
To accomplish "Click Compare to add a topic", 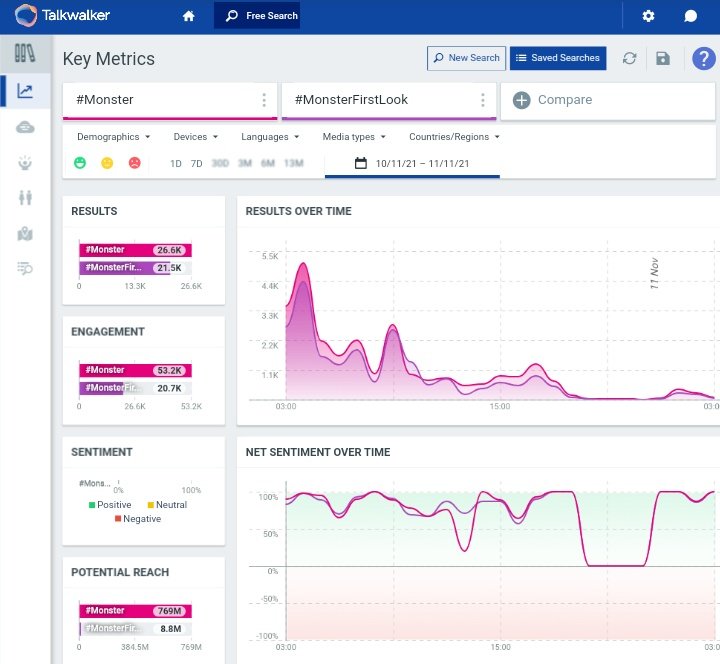I will (x=607, y=100).
